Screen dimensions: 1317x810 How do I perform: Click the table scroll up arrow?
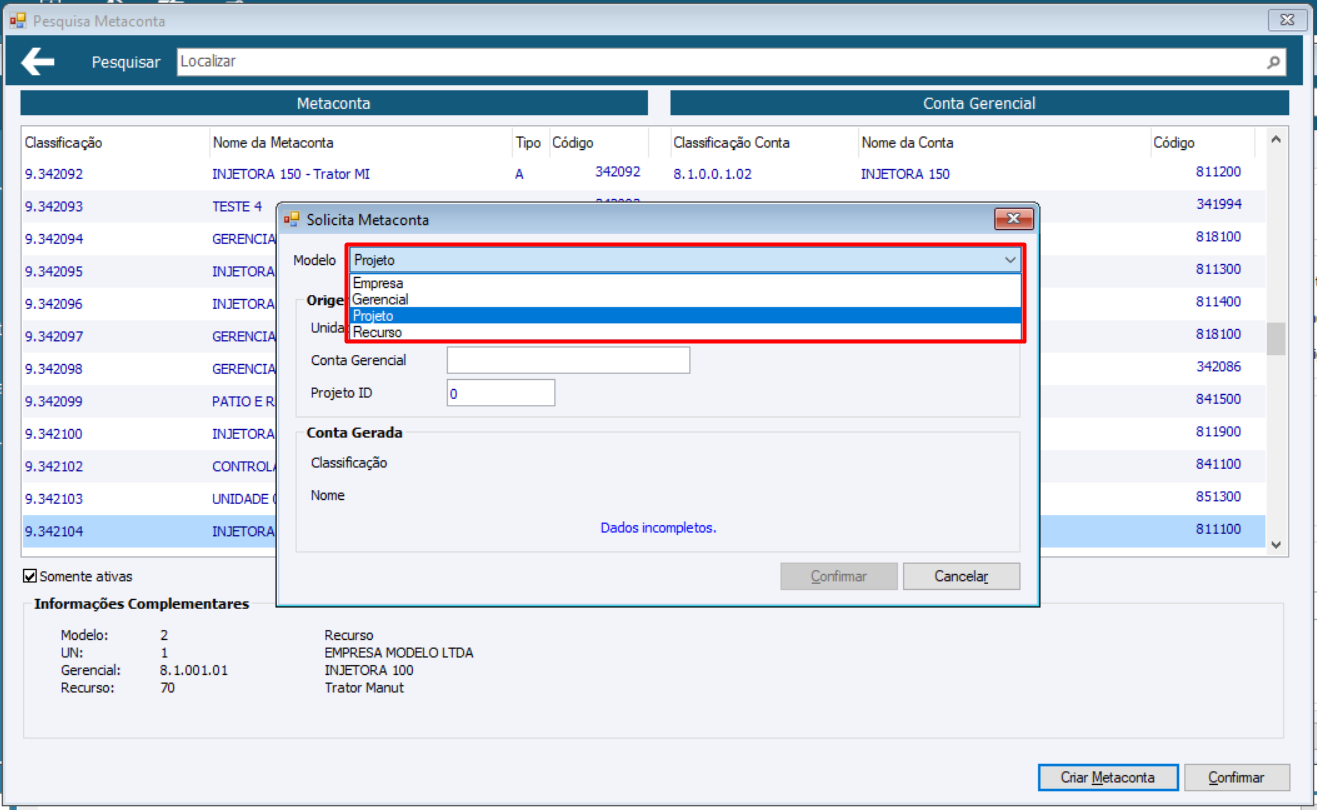[1276, 140]
